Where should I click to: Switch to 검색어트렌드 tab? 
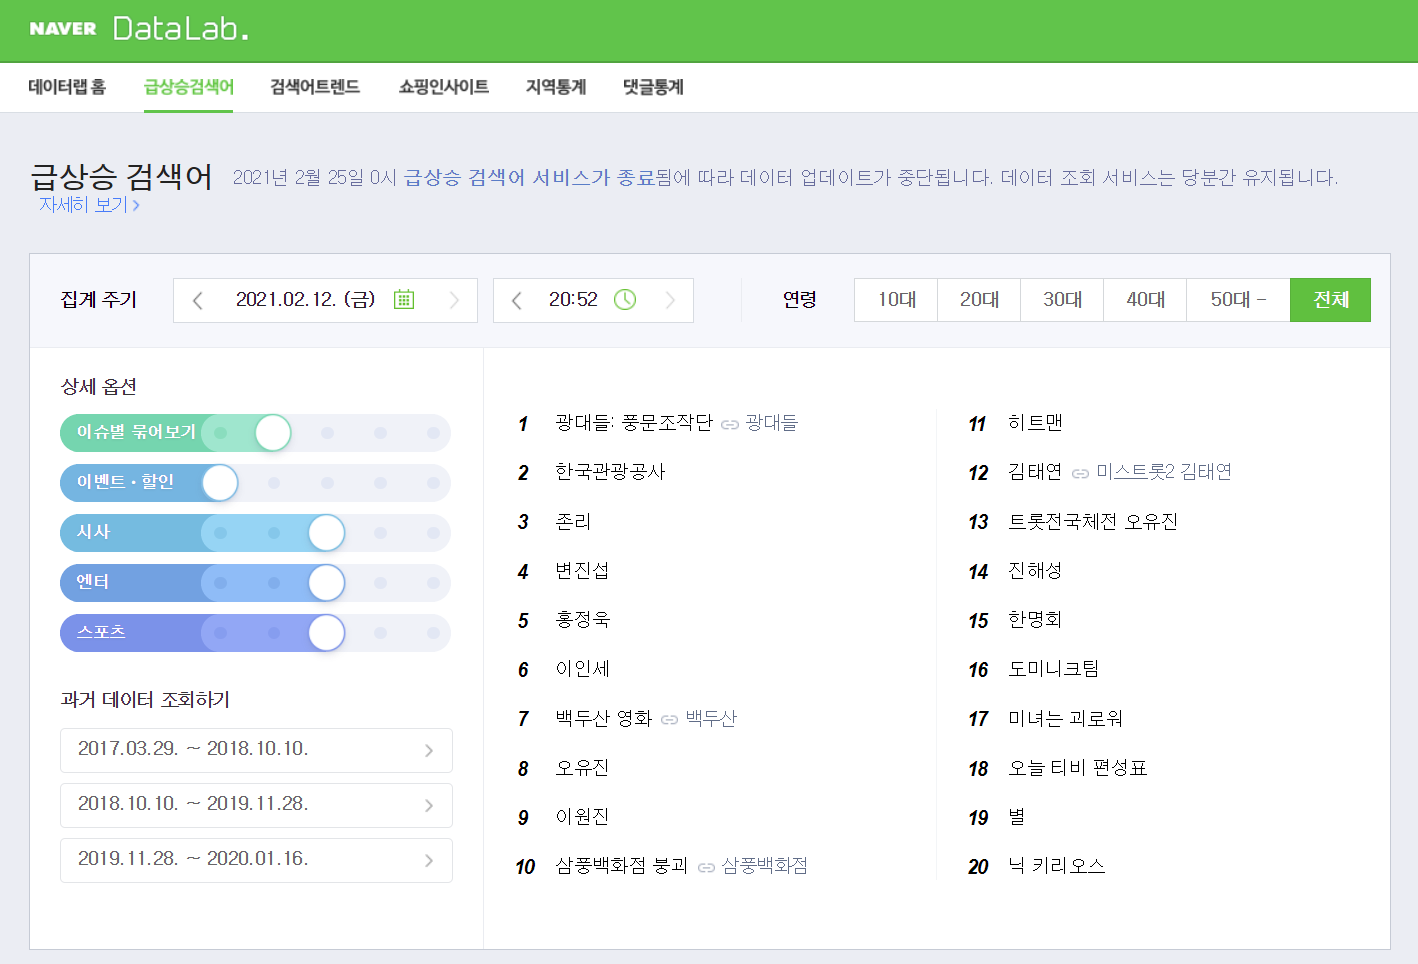[315, 87]
